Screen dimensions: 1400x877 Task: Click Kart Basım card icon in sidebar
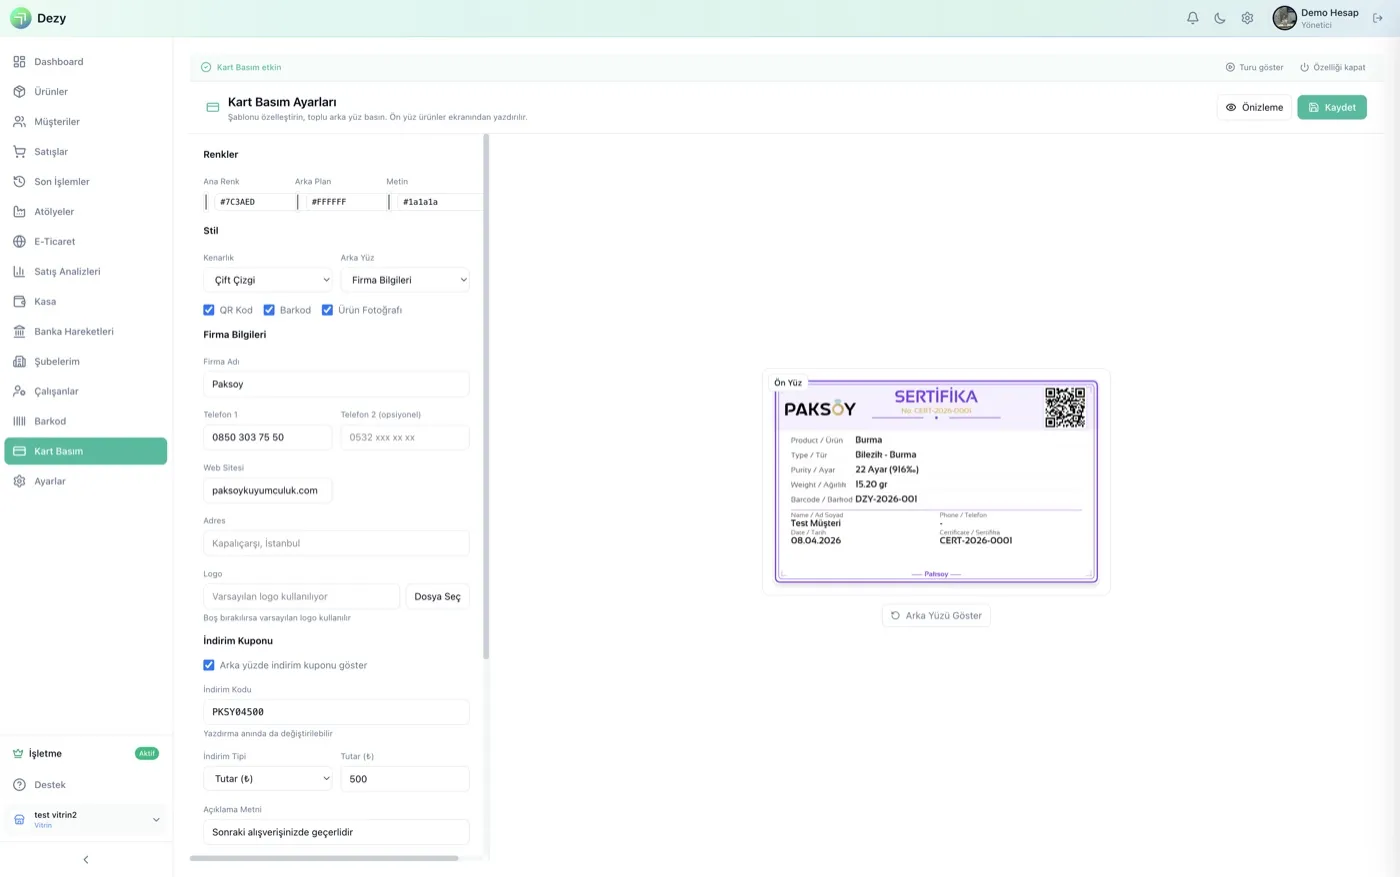(x=19, y=452)
